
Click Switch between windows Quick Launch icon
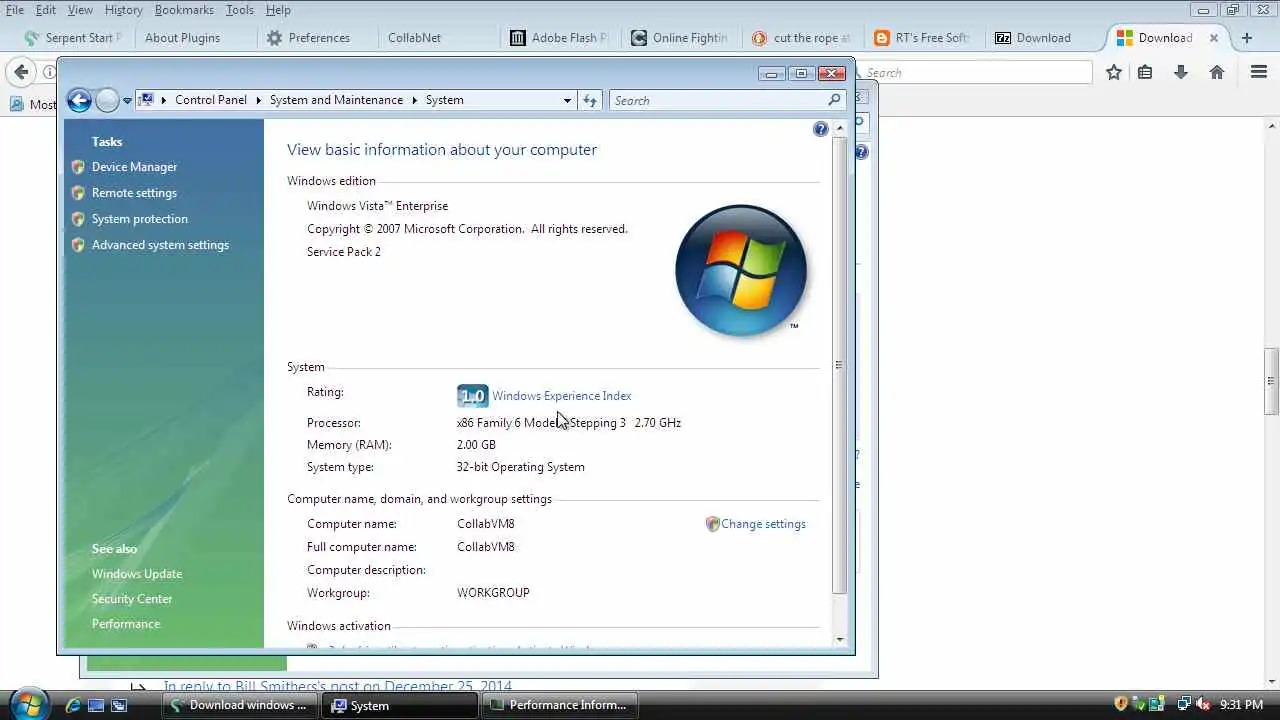(x=119, y=705)
